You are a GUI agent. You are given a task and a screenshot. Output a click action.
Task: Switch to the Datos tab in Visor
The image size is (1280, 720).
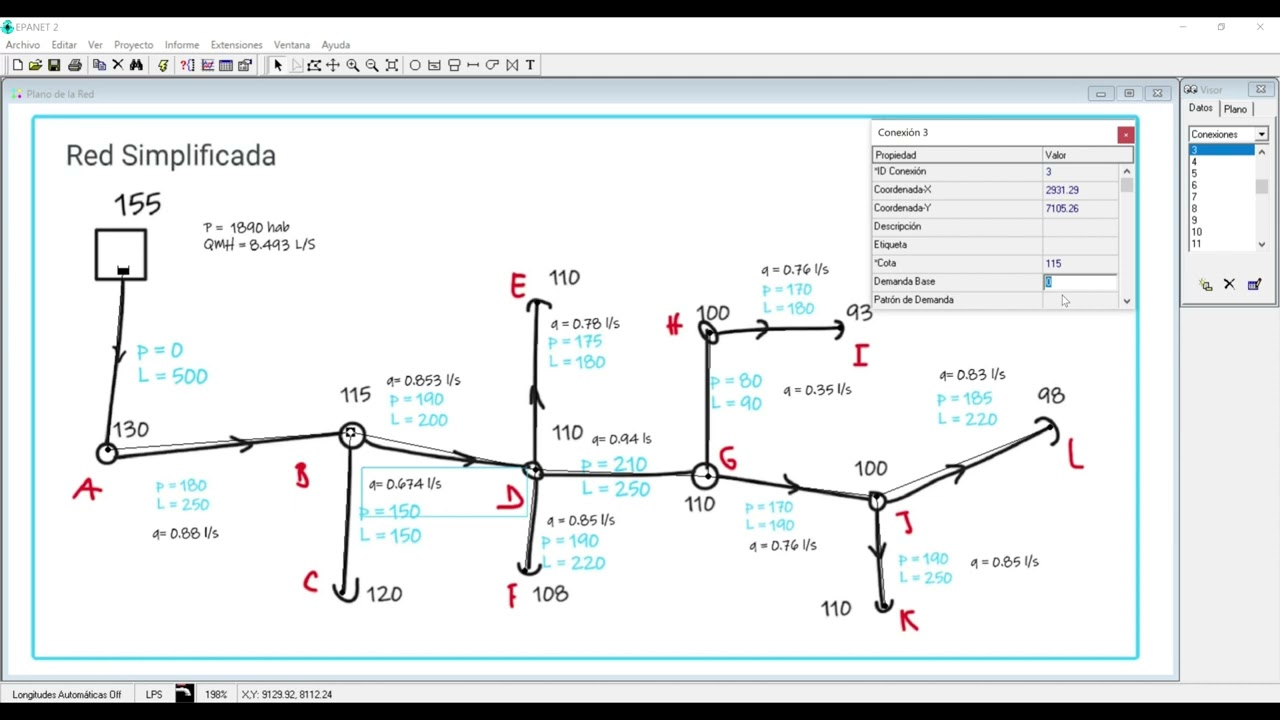tap(1201, 108)
